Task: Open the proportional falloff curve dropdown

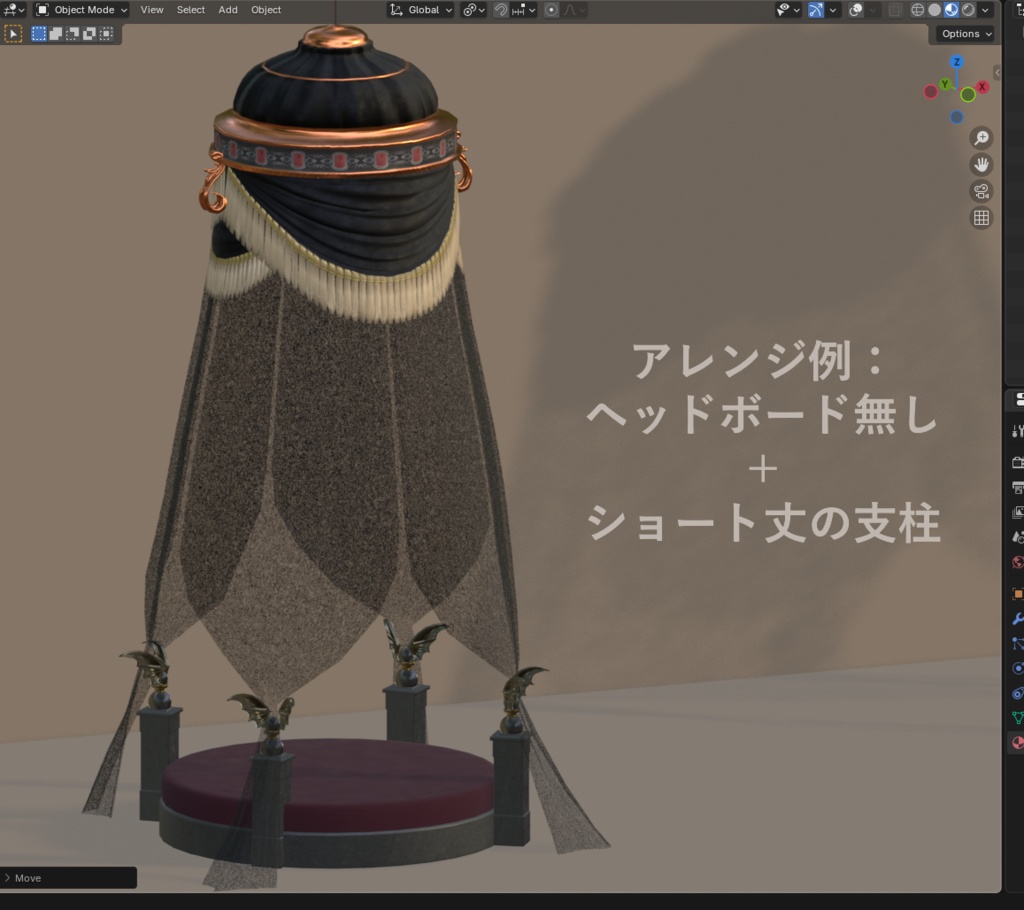Action: 574,10
